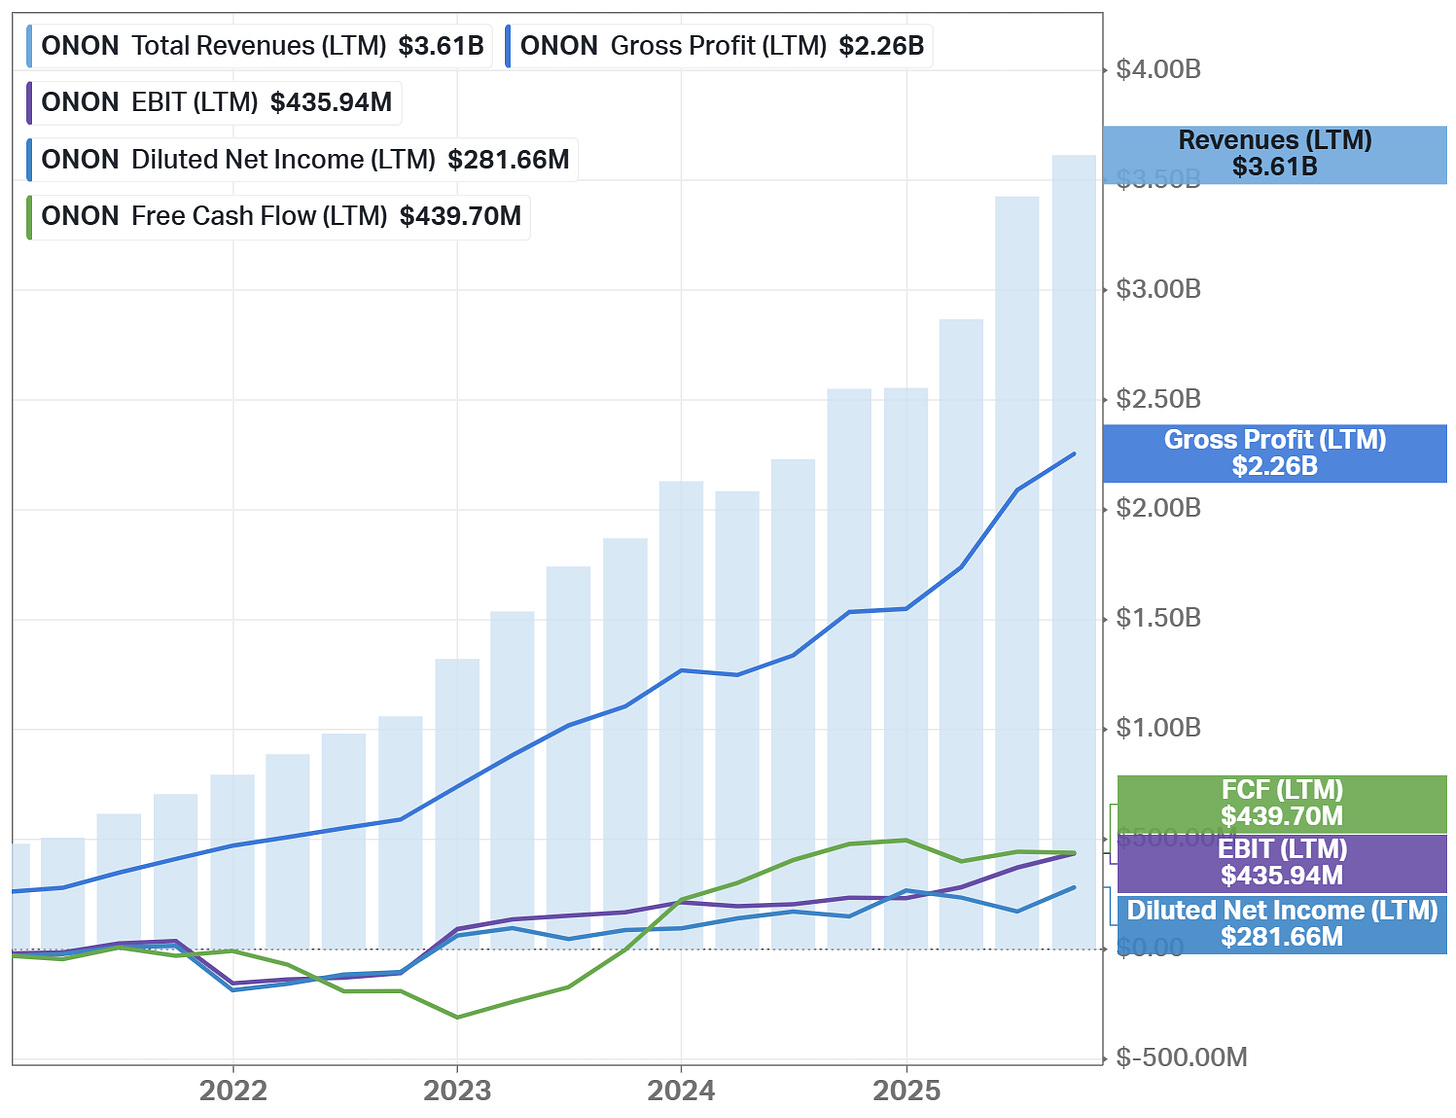Click the ONON Free Cash Flow (LTM) legend

click(x=279, y=217)
